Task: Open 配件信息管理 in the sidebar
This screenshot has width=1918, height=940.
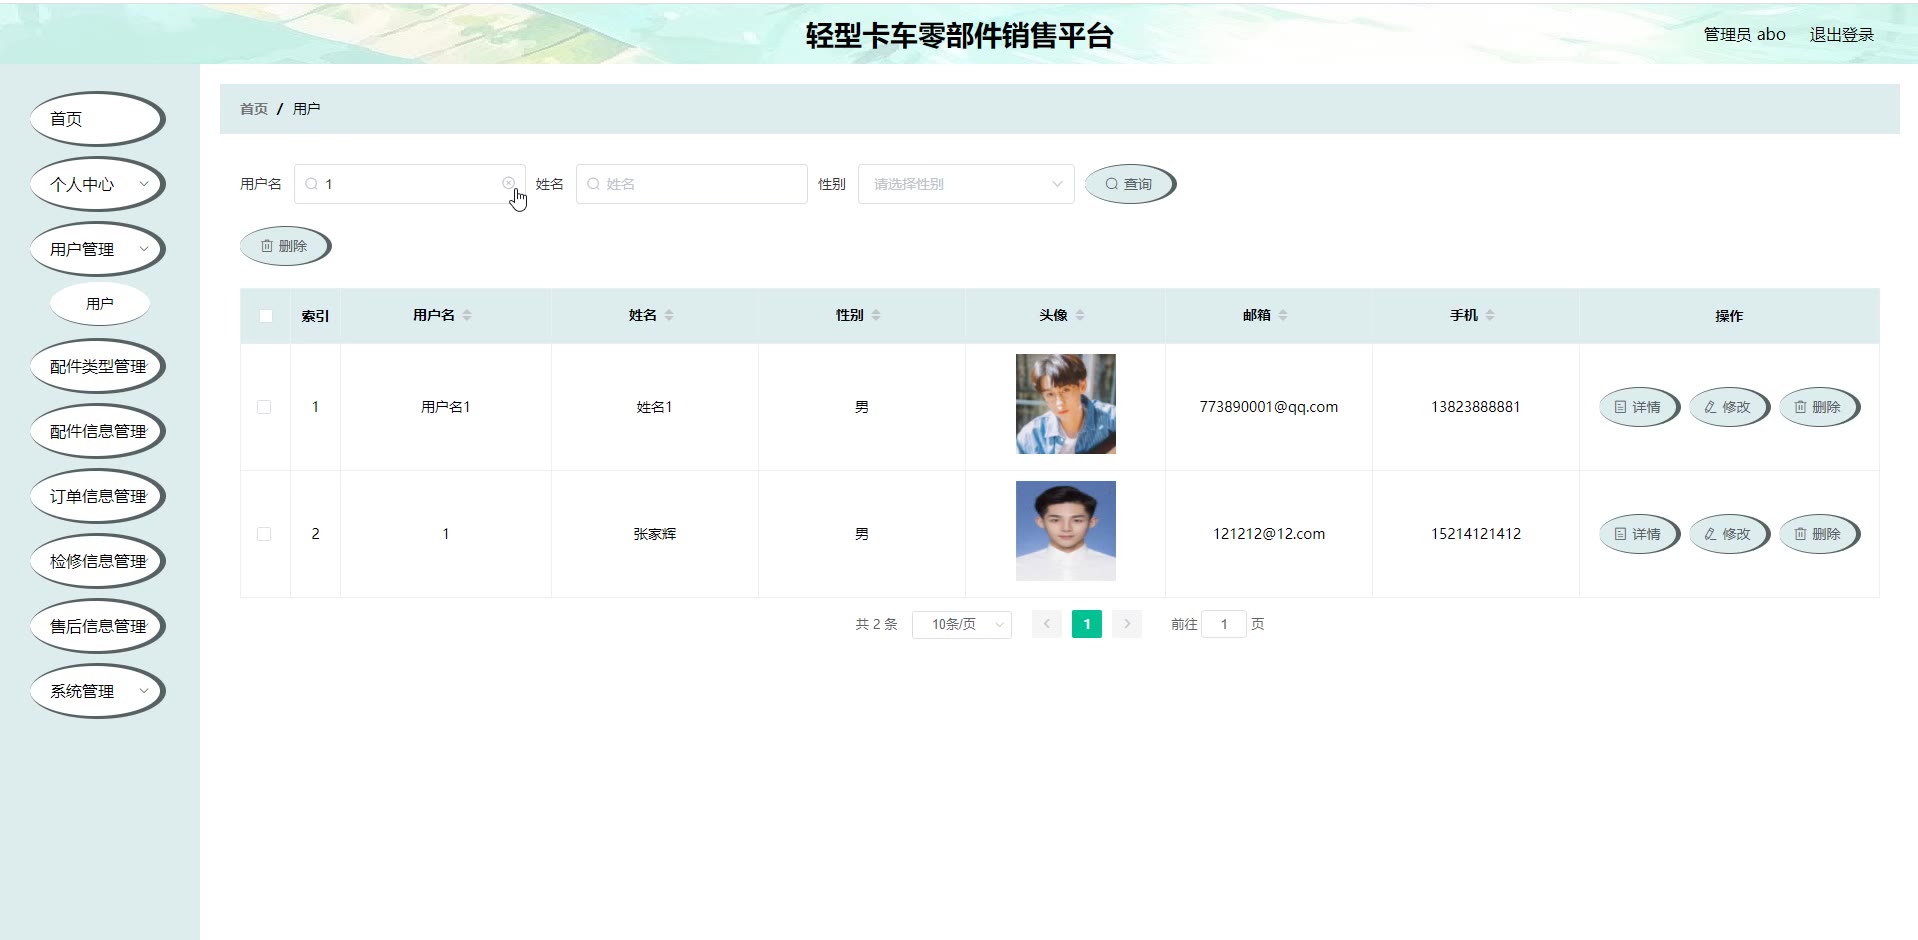Action: pyautogui.click(x=98, y=431)
